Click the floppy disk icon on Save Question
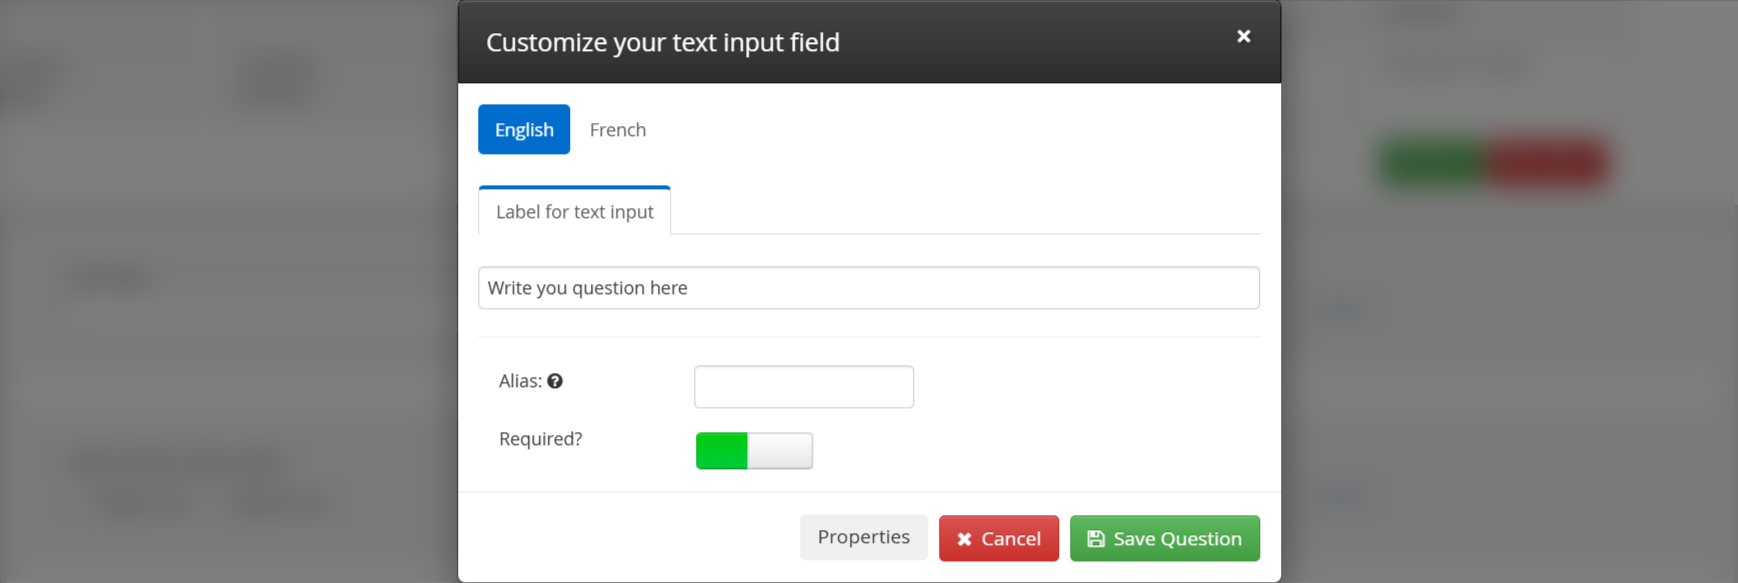The width and height of the screenshot is (1738, 583). pos(1096,539)
